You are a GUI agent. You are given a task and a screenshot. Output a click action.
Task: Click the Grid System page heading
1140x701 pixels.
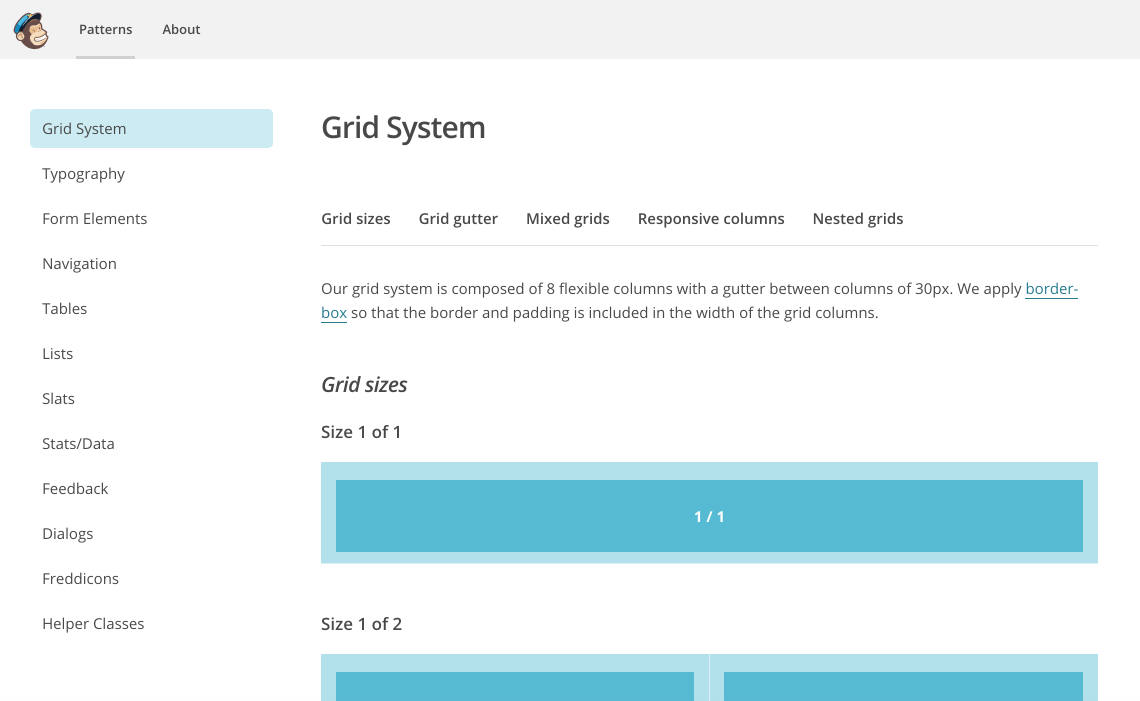click(x=404, y=128)
